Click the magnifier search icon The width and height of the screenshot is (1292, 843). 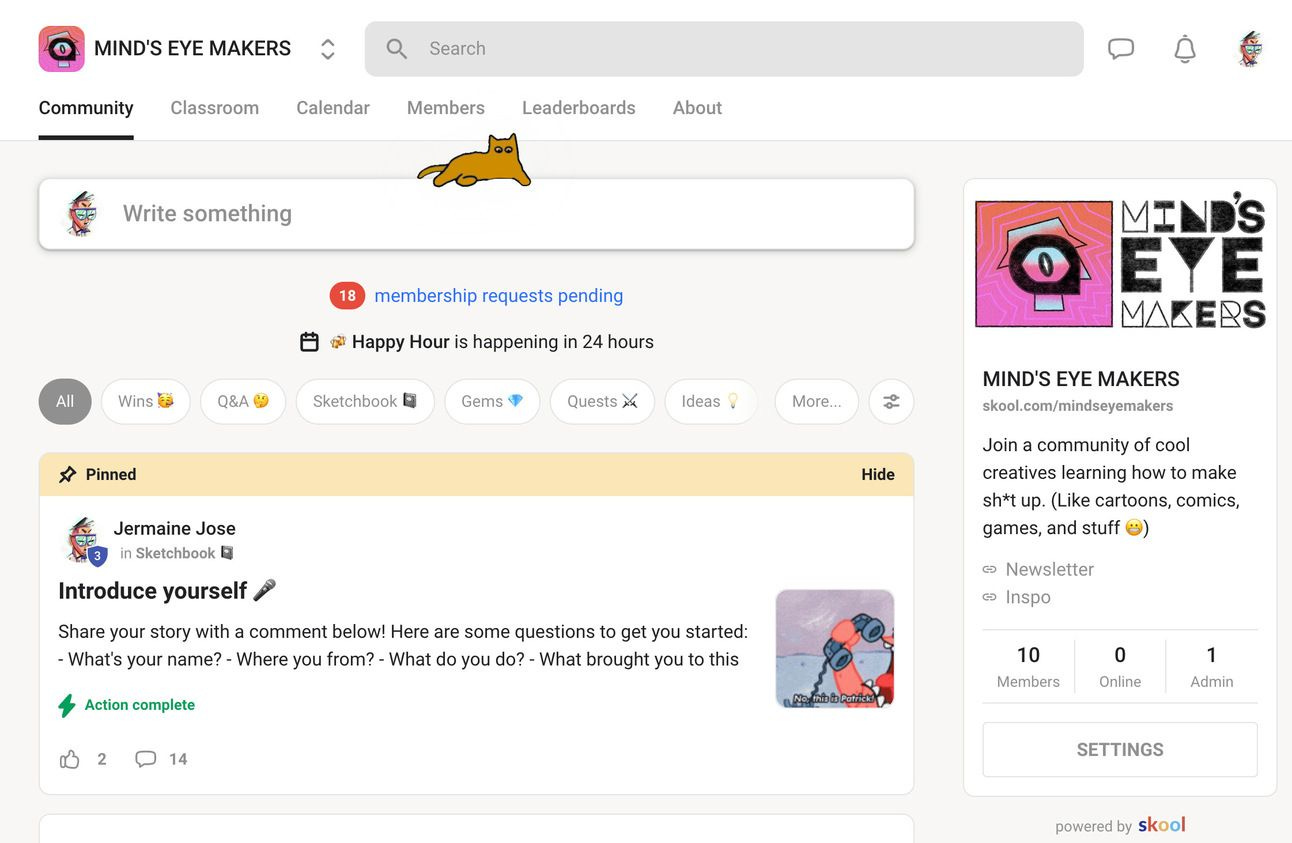click(397, 49)
